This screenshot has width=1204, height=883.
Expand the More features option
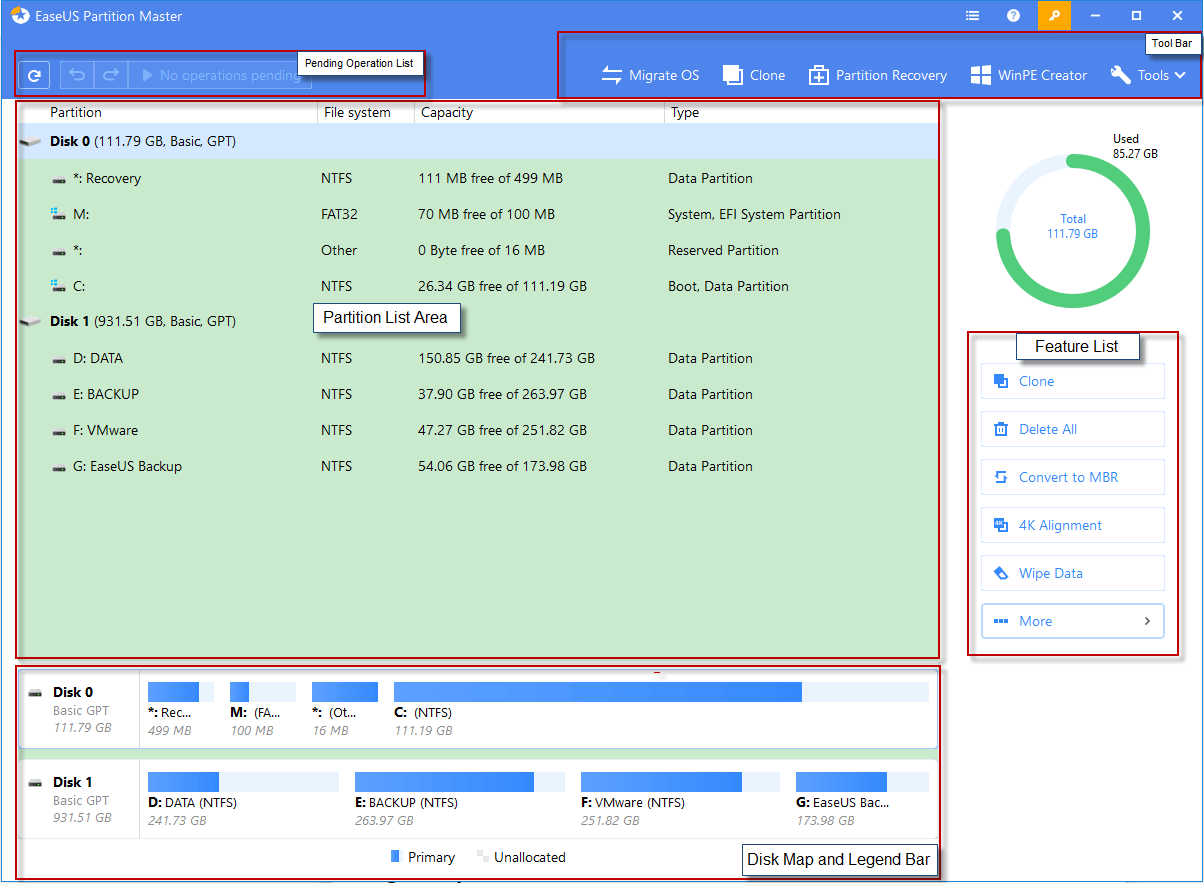tap(1073, 621)
